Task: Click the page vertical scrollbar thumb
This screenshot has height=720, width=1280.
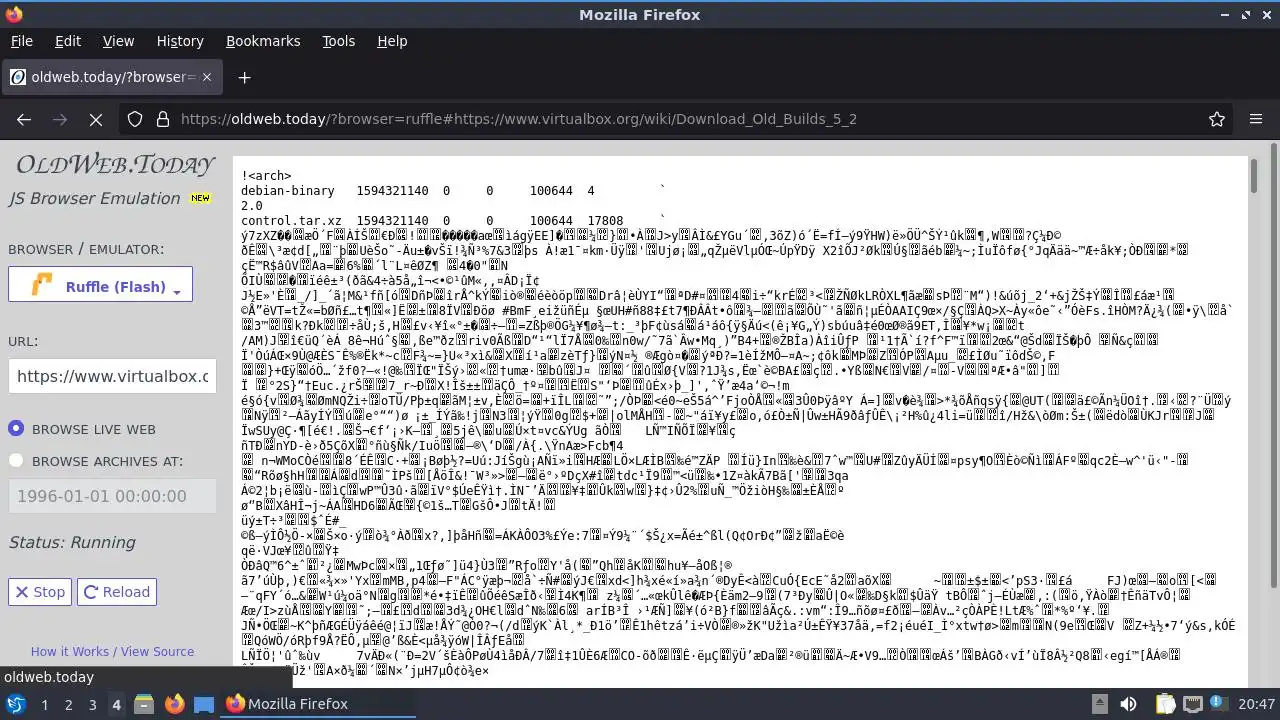Action: (1255, 175)
